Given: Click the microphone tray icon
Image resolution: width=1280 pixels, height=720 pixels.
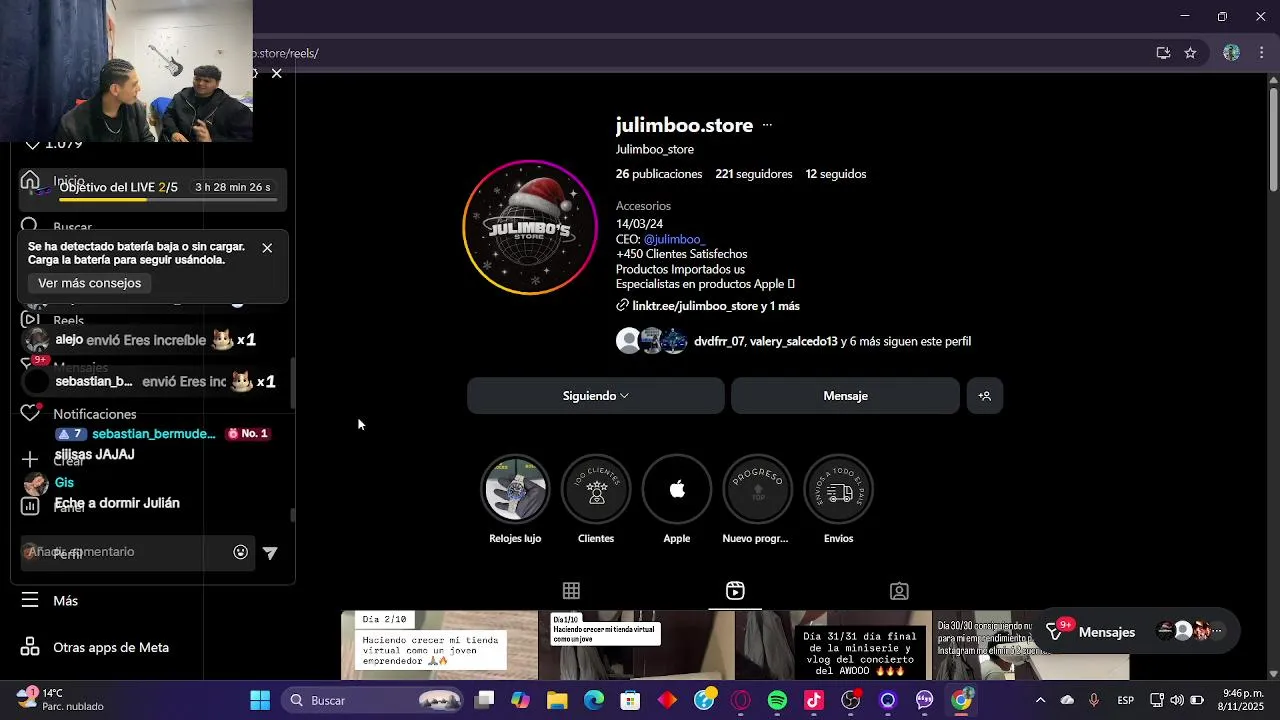Looking at the screenshot, I should click(1094, 700).
